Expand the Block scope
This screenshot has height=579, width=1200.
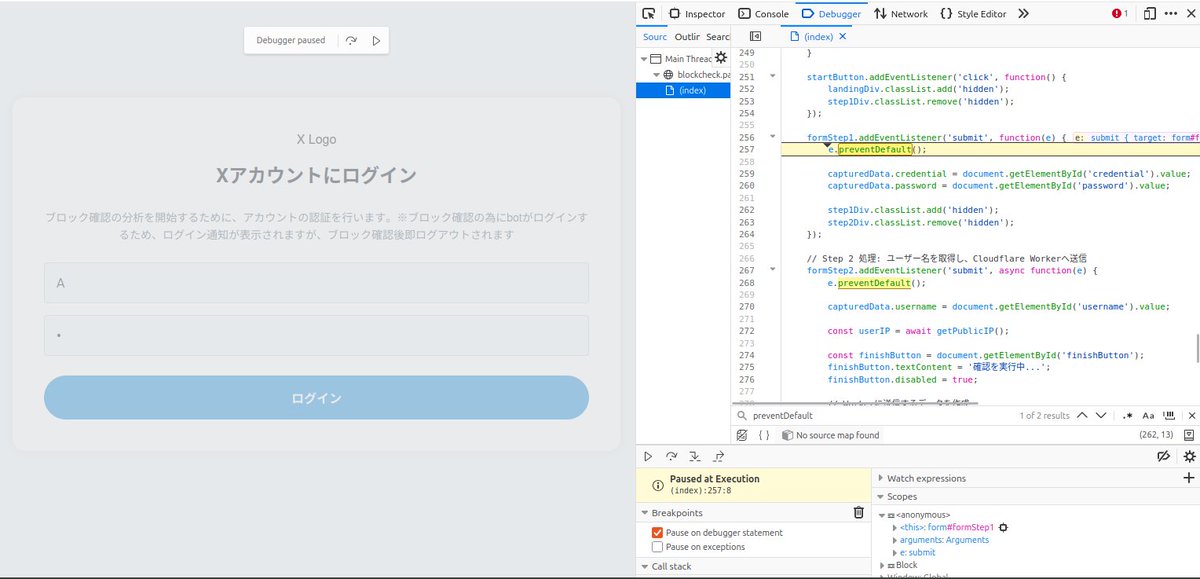[x=883, y=565]
